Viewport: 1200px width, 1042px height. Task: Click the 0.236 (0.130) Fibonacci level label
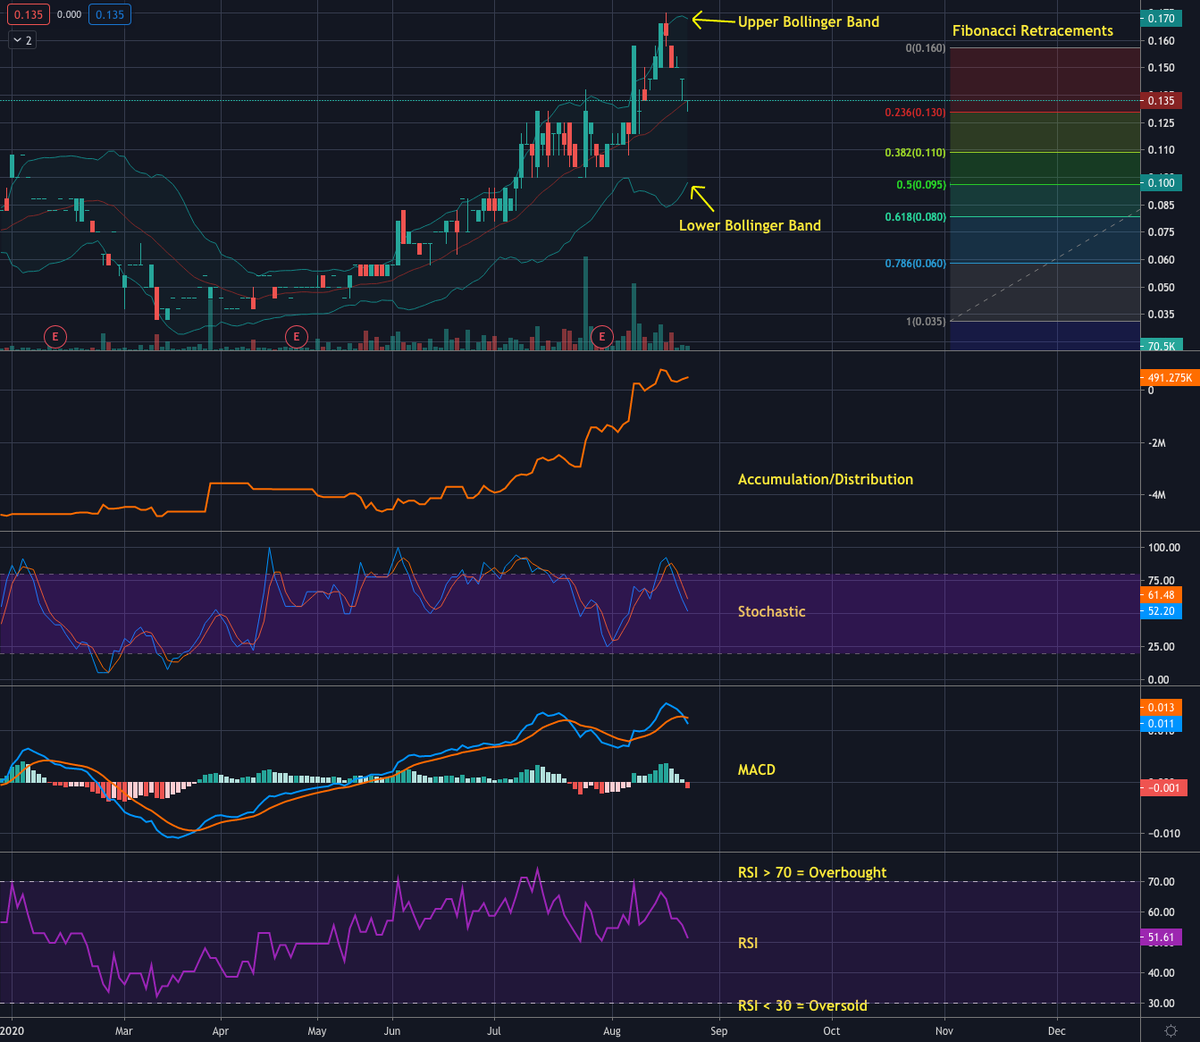[x=914, y=112]
